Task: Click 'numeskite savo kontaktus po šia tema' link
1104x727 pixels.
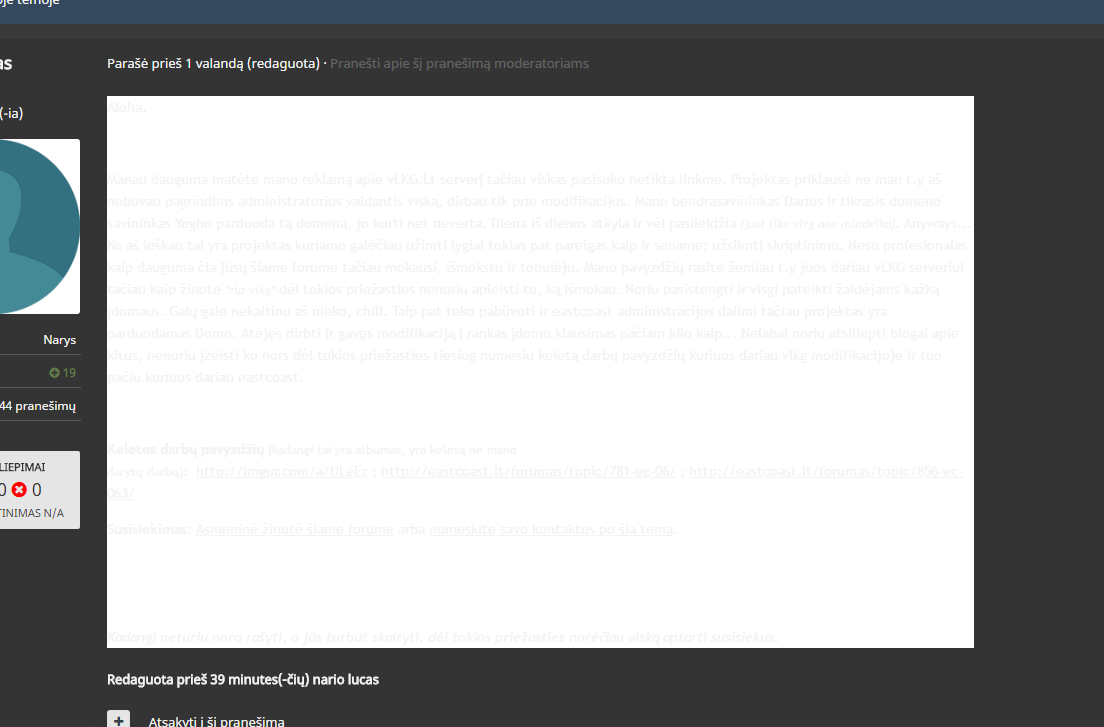Action: coord(551,529)
